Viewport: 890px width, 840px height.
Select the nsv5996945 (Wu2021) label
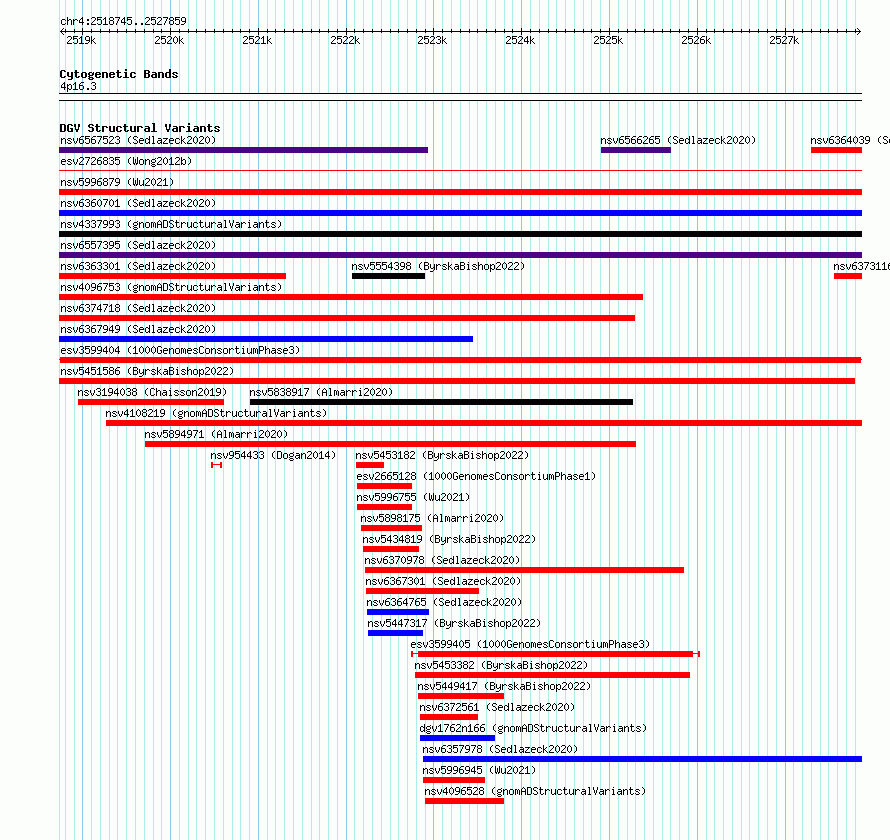pos(479,770)
